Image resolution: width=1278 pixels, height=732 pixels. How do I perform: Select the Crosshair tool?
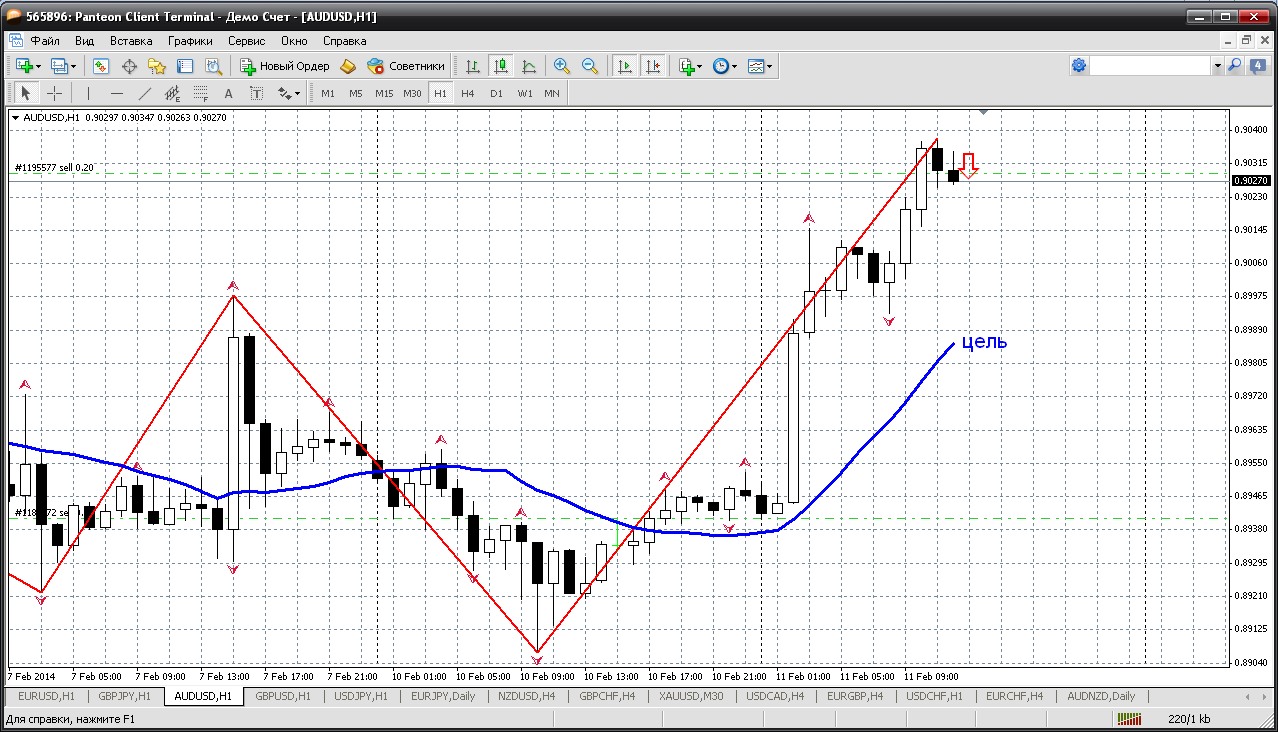54,93
